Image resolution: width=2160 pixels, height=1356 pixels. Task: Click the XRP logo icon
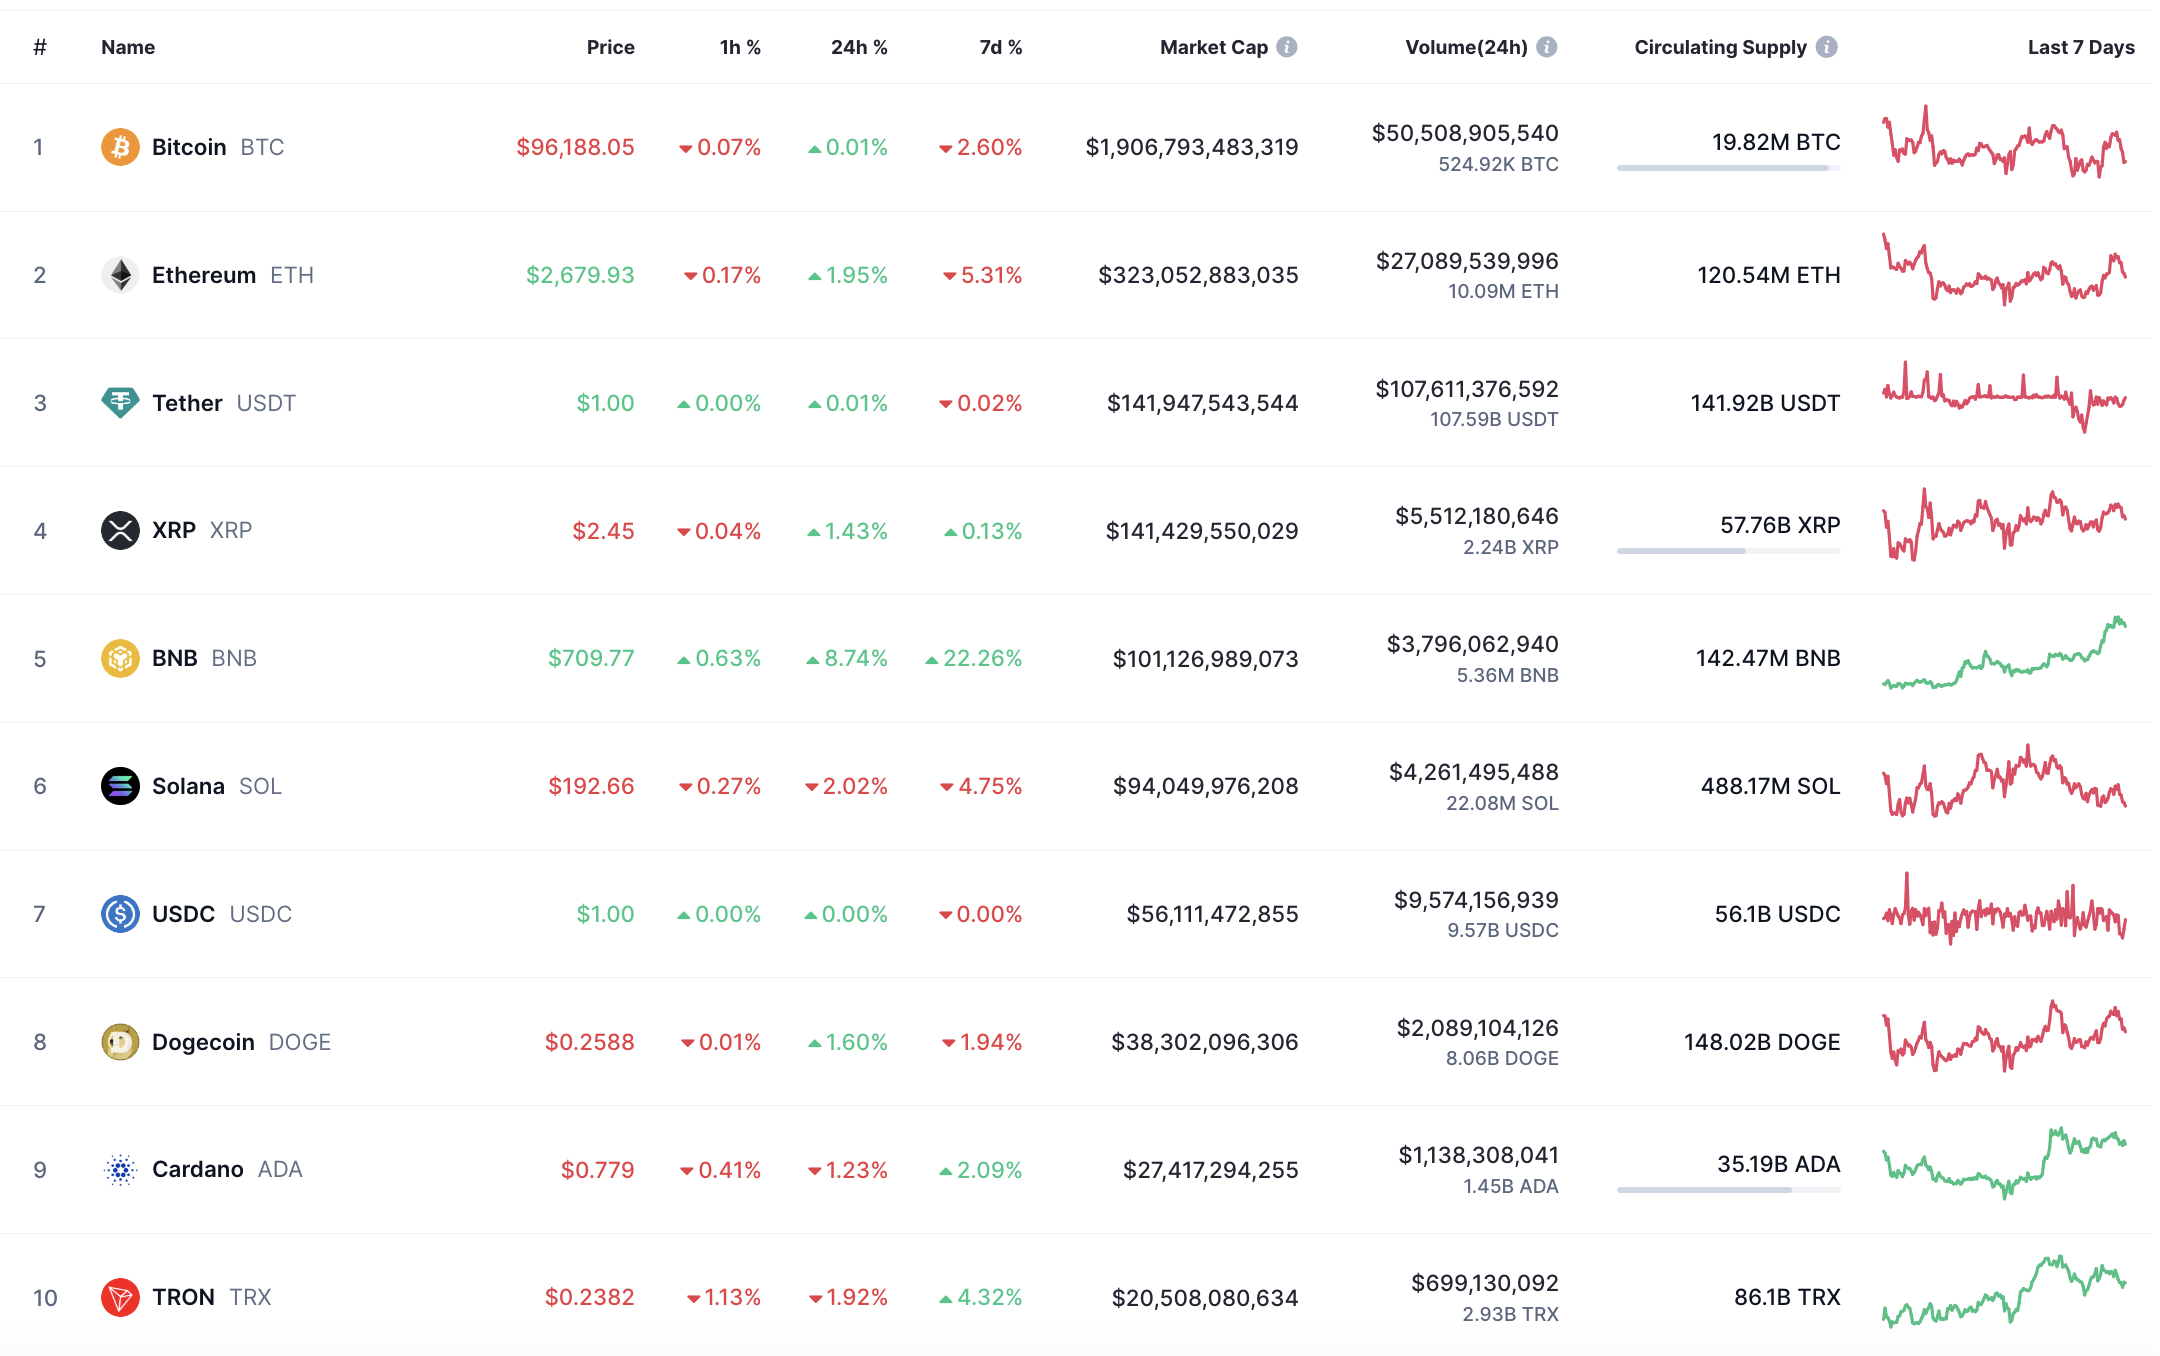coord(120,530)
